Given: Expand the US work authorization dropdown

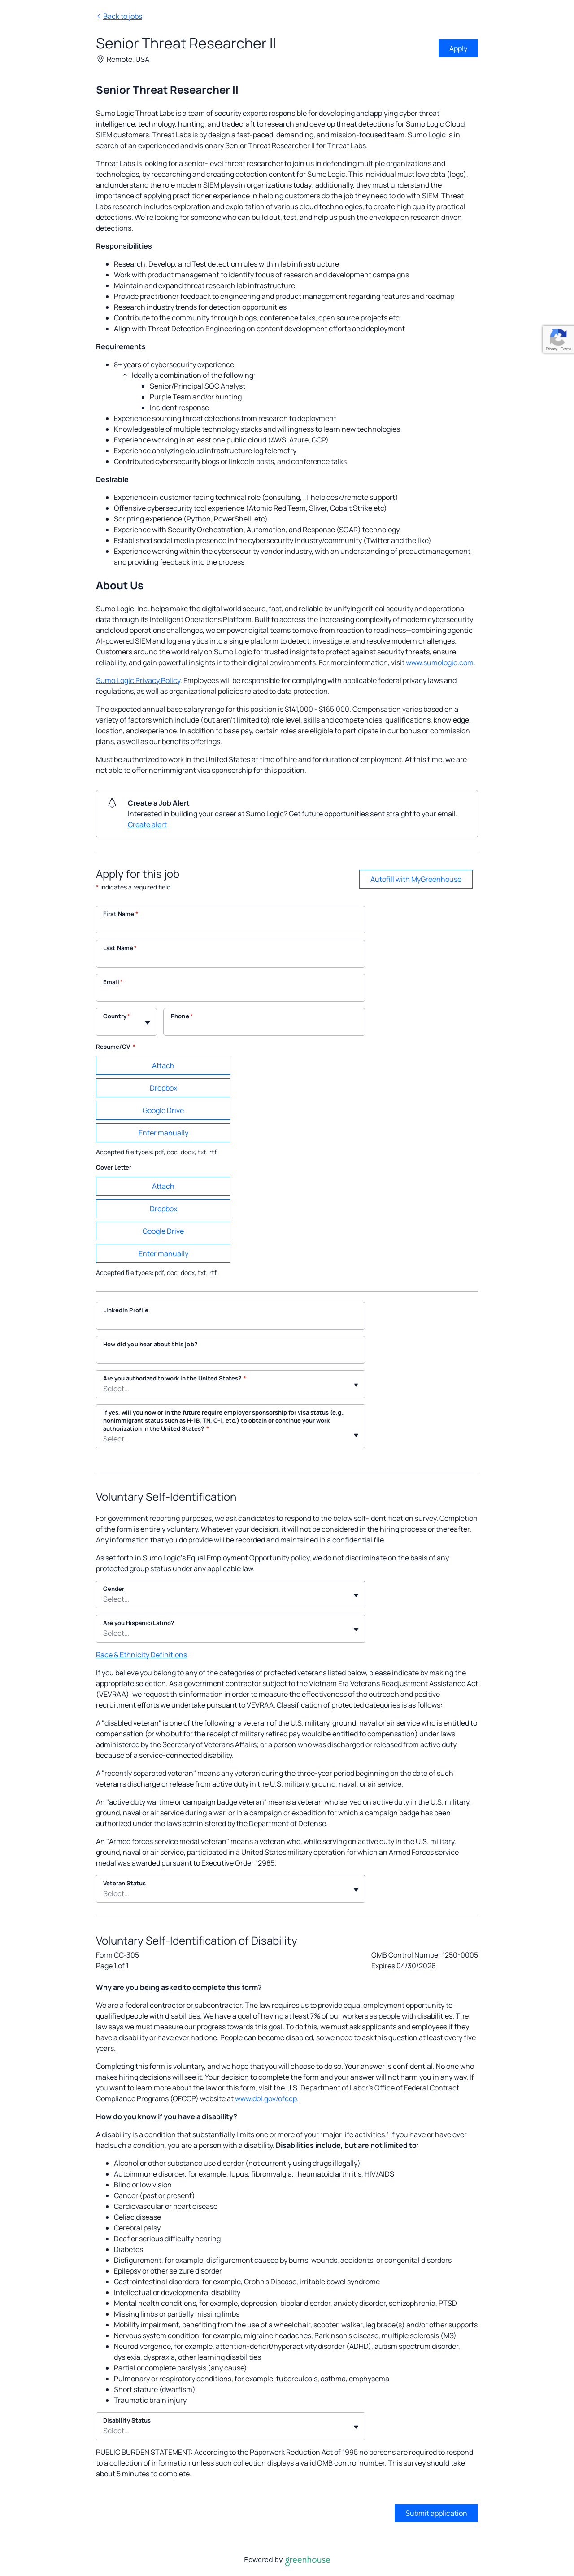Looking at the screenshot, I should pyautogui.click(x=230, y=1384).
